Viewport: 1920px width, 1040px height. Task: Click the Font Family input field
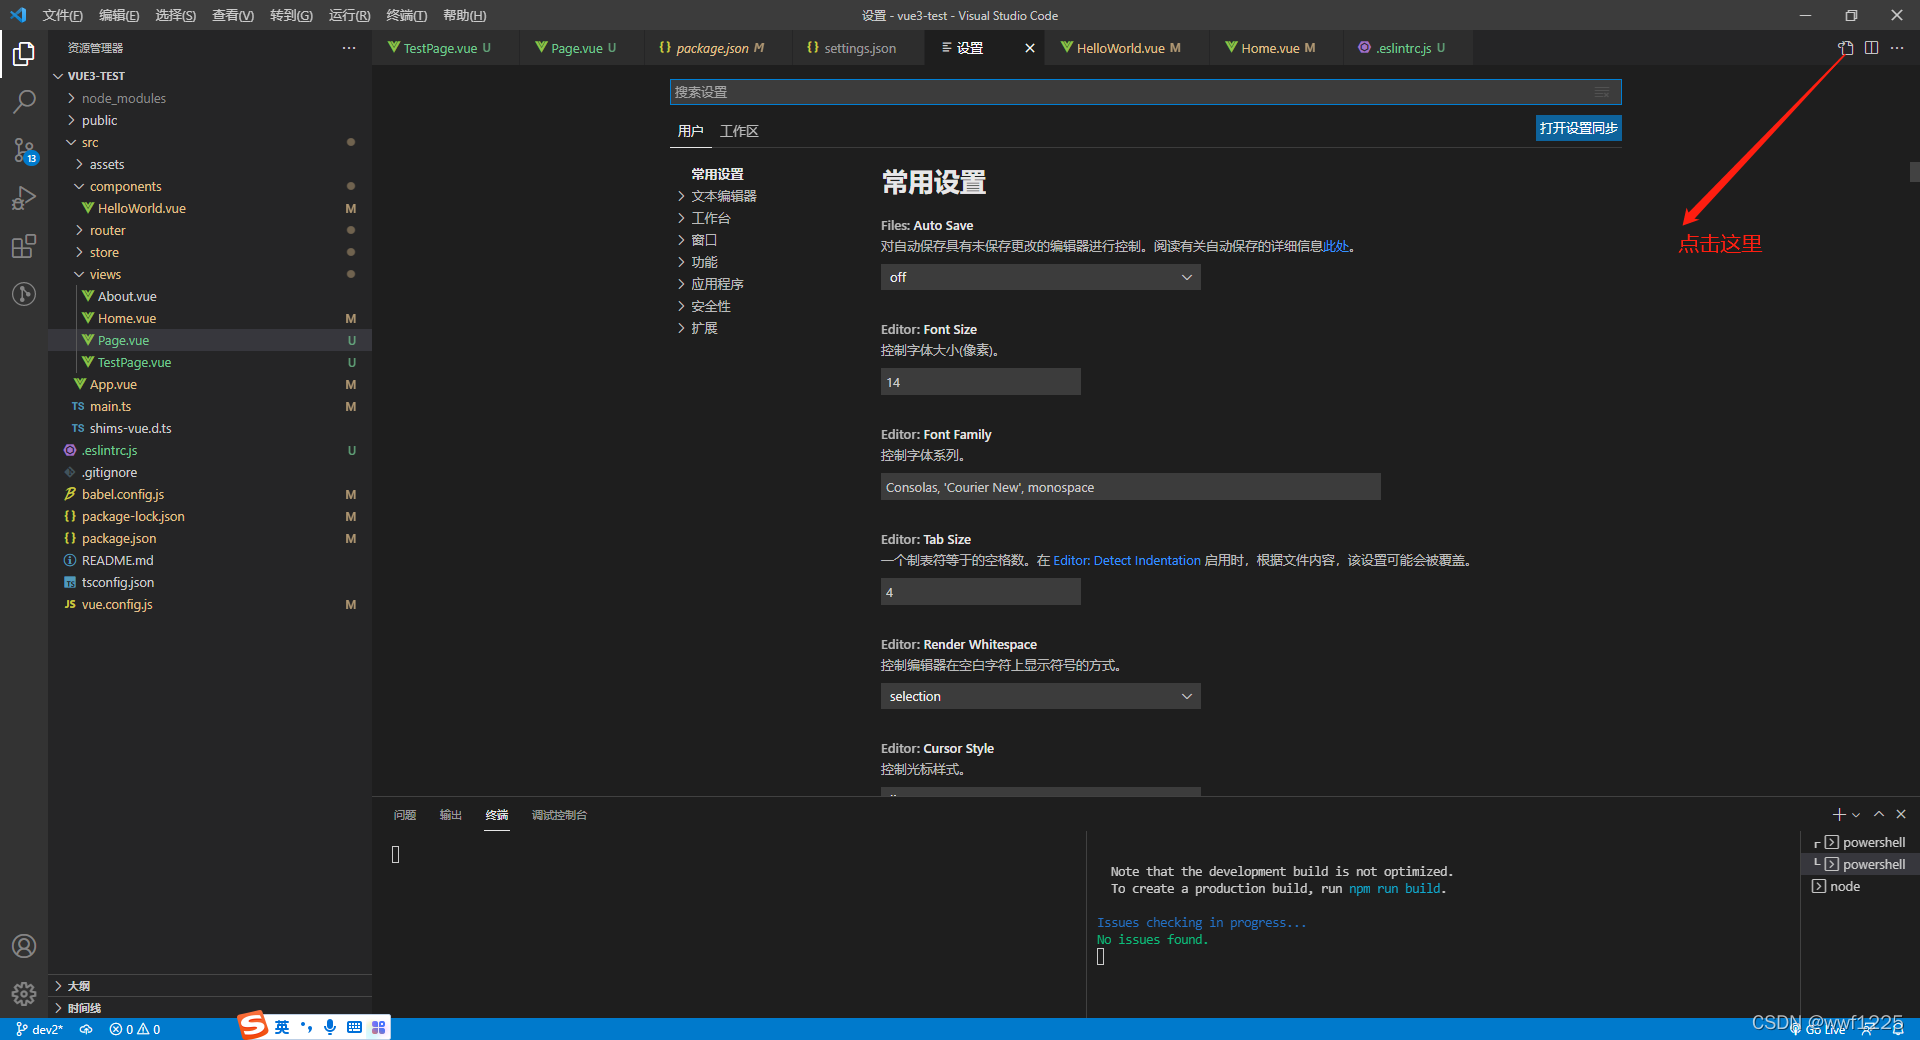[1130, 487]
